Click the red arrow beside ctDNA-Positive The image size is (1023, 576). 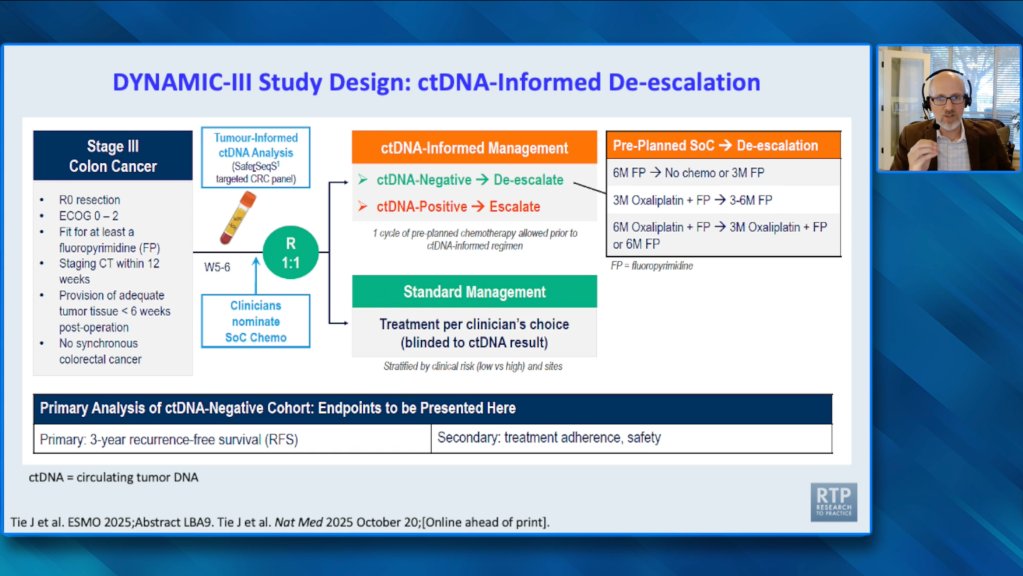tap(363, 207)
